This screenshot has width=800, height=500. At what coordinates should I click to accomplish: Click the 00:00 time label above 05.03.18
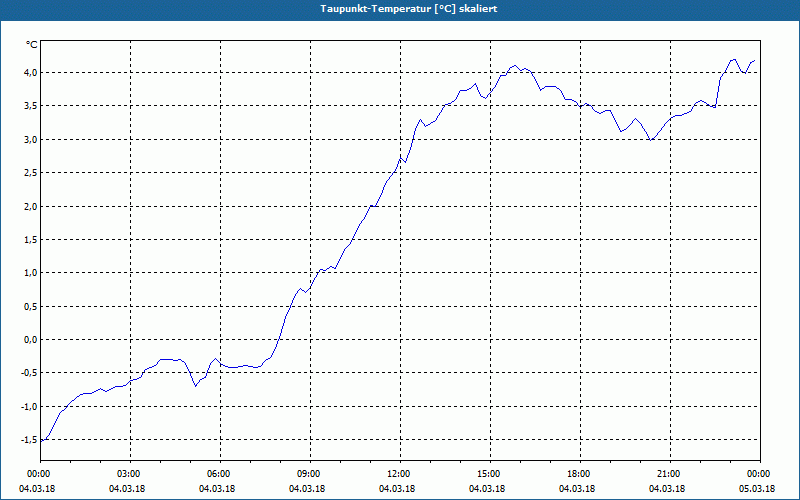tap(758, 474)
